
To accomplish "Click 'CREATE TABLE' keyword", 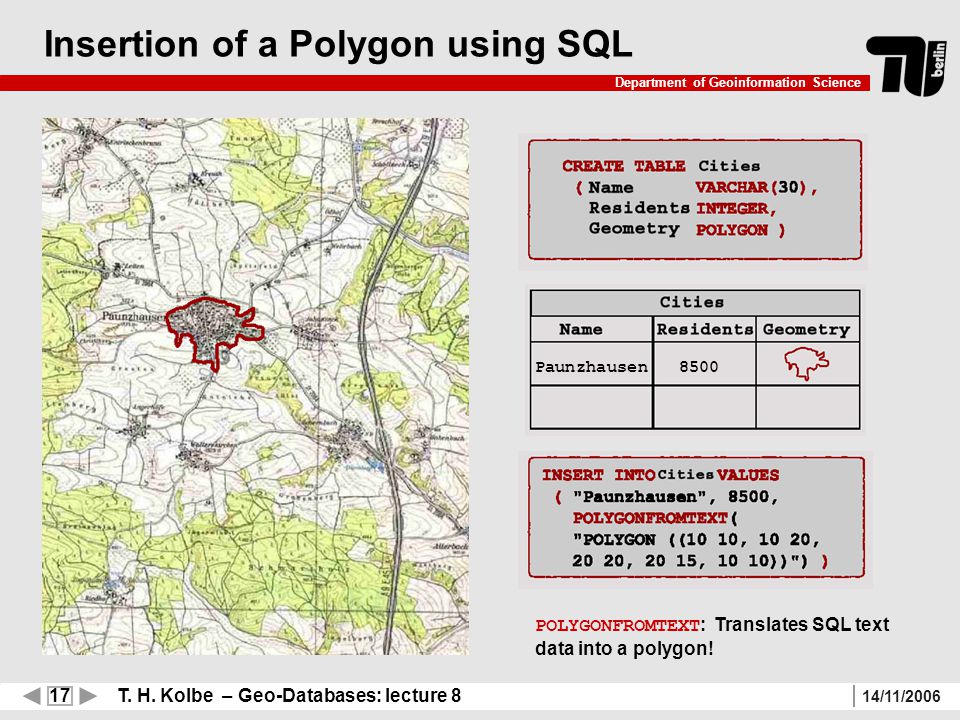I will point(623,166).
